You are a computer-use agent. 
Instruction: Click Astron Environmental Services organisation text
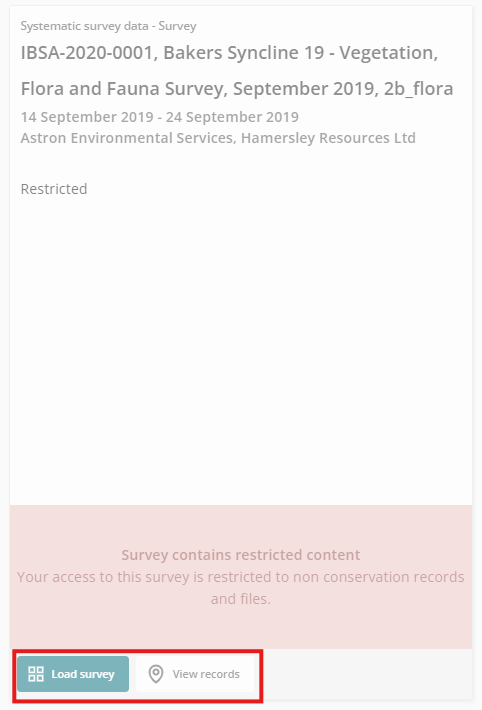click(x=128, y=138)
